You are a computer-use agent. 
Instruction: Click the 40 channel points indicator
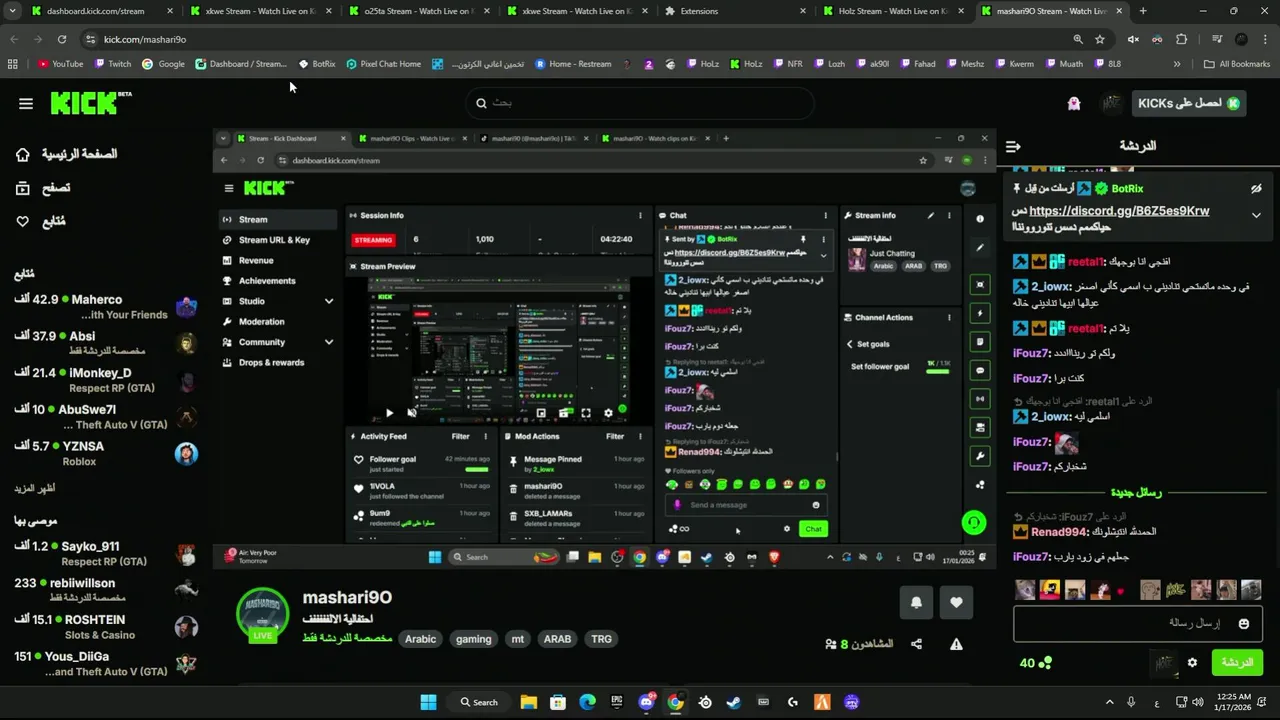point(1035,663)
